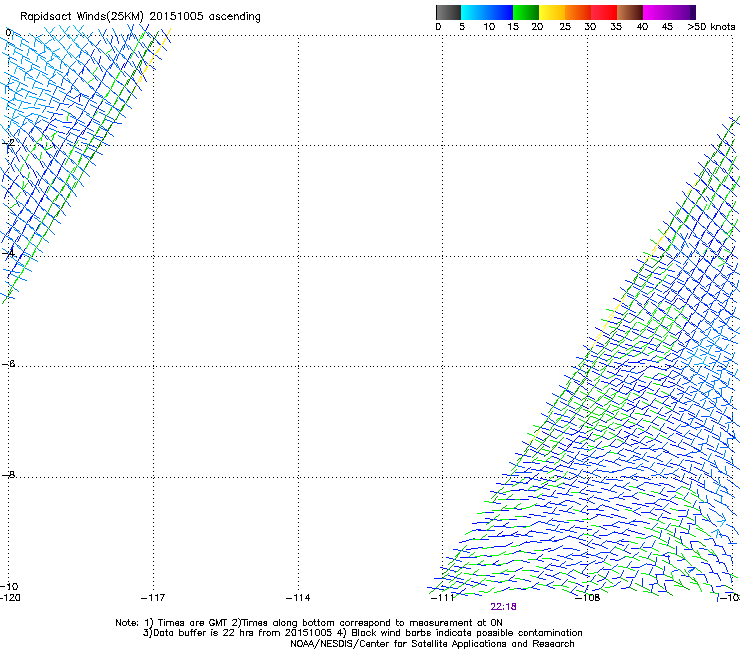Click the purple '22:18' time label
Screen dimensions: 740x650
[503, 607]
